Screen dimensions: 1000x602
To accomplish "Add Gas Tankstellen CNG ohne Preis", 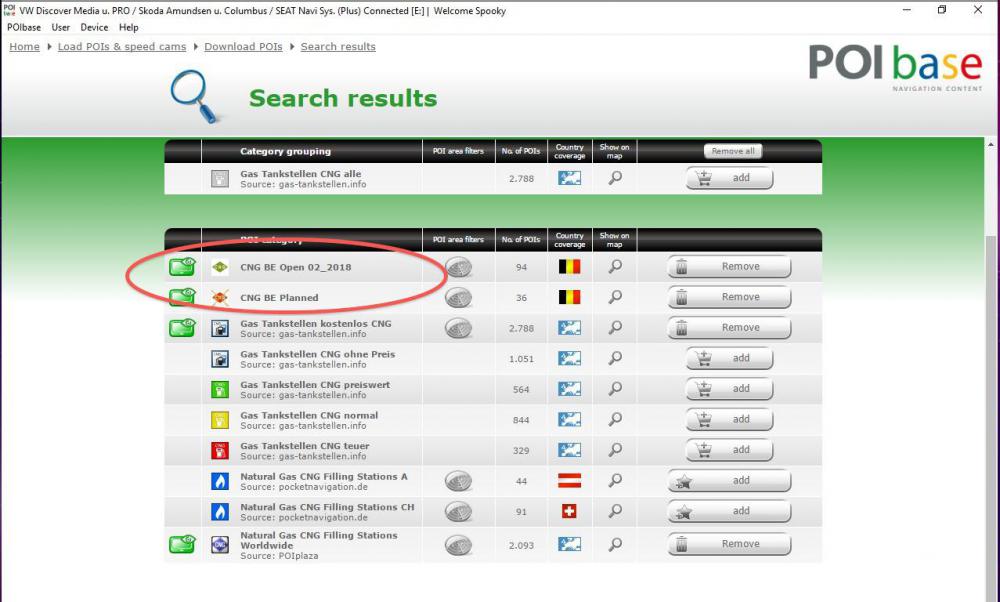I will pos(730,358).
